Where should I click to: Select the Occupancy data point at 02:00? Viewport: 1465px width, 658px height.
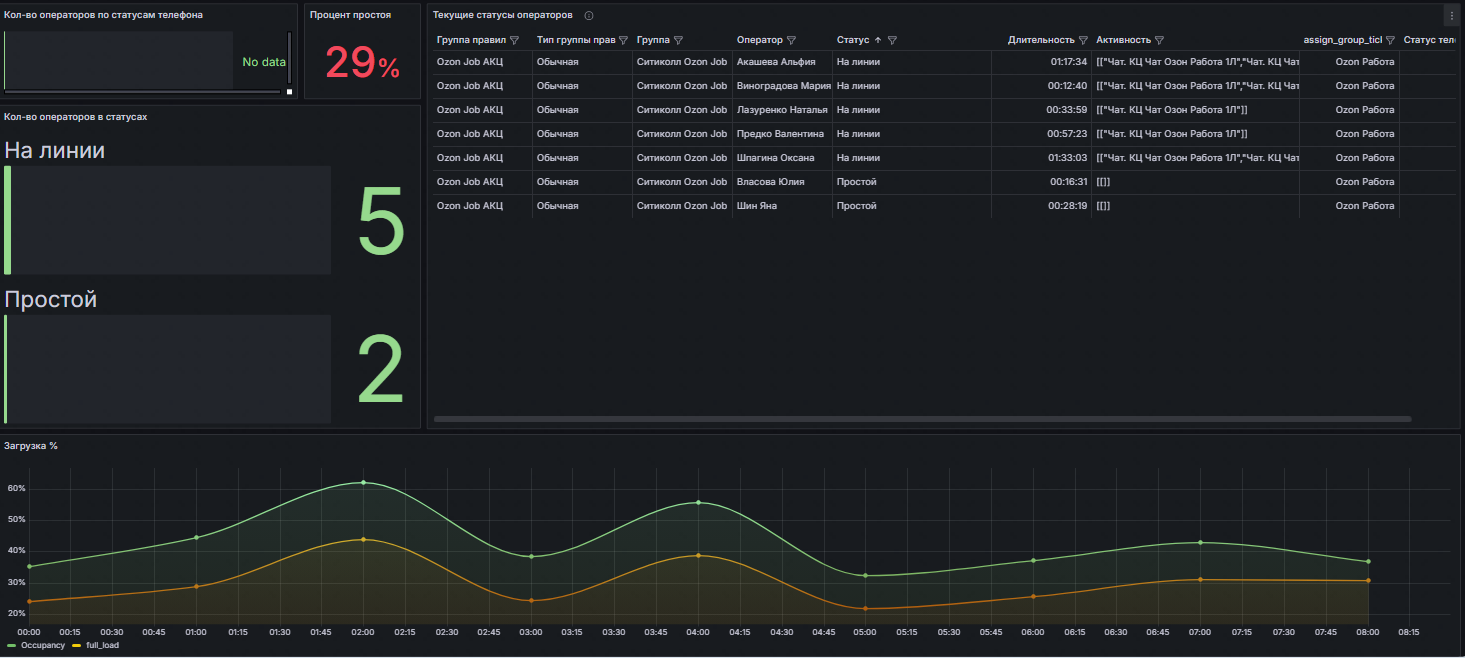coord(363,482)
